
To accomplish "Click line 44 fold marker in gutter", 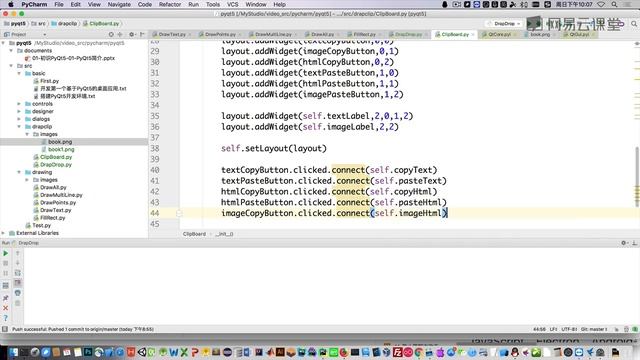I will 179,213.
